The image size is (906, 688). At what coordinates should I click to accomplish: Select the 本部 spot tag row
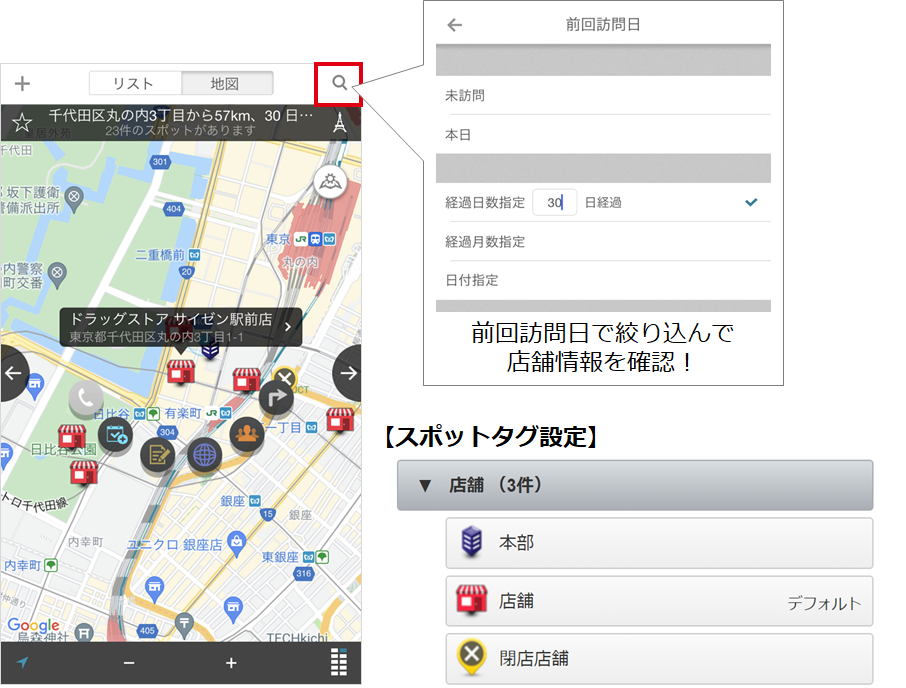pos(659,544)
